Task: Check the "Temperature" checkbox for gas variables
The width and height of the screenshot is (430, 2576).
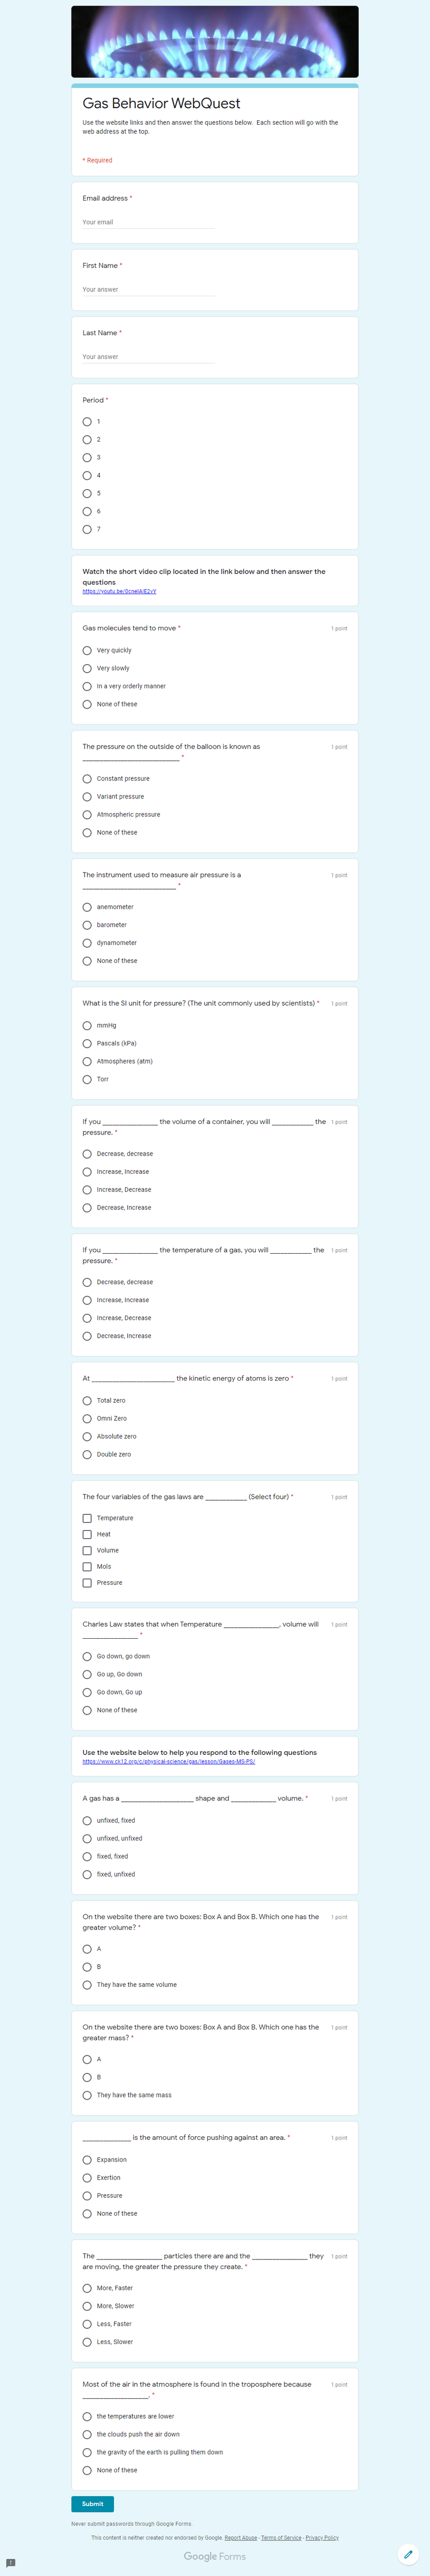Action: (x=88, y=1517)
